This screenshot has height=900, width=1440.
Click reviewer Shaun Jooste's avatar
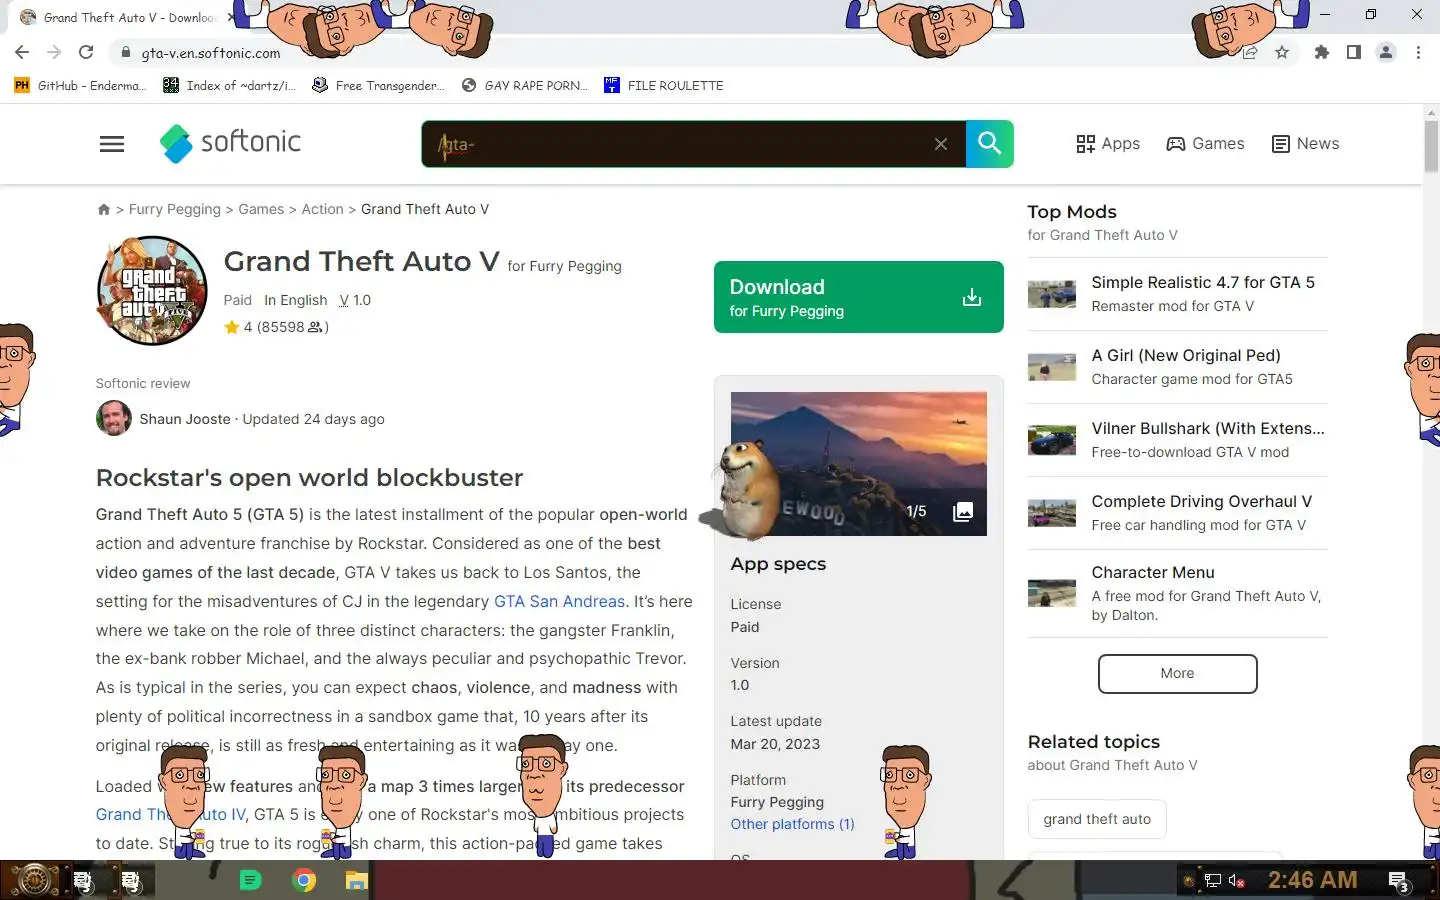114,418
